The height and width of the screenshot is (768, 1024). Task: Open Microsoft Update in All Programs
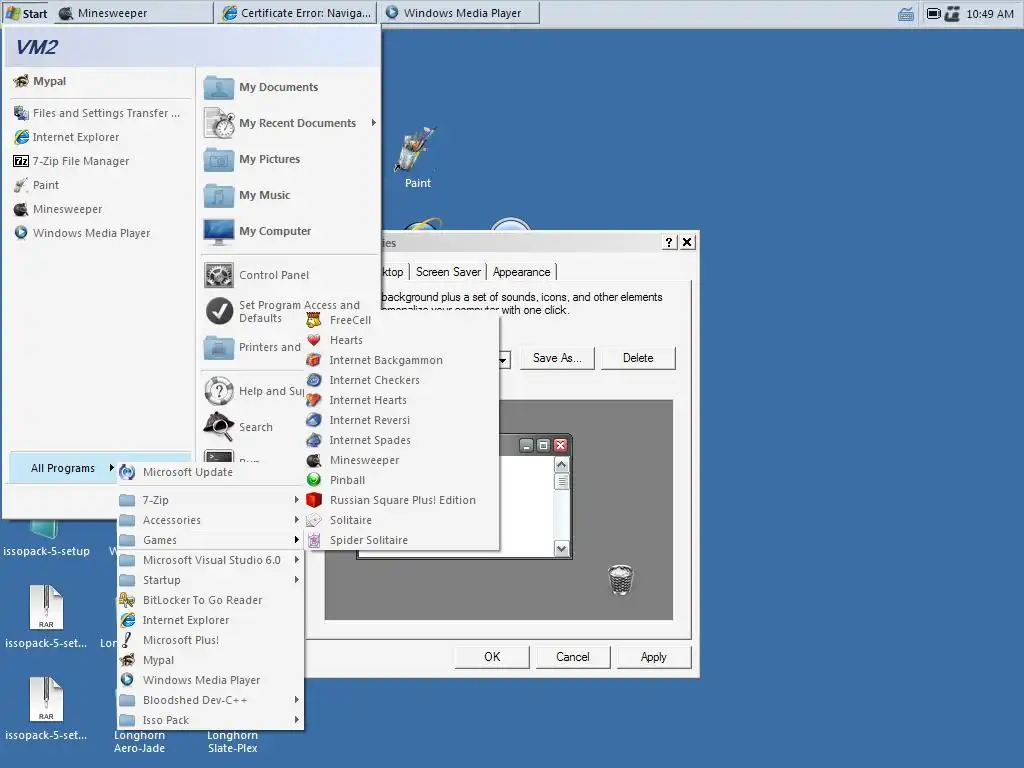pos(210,472)
